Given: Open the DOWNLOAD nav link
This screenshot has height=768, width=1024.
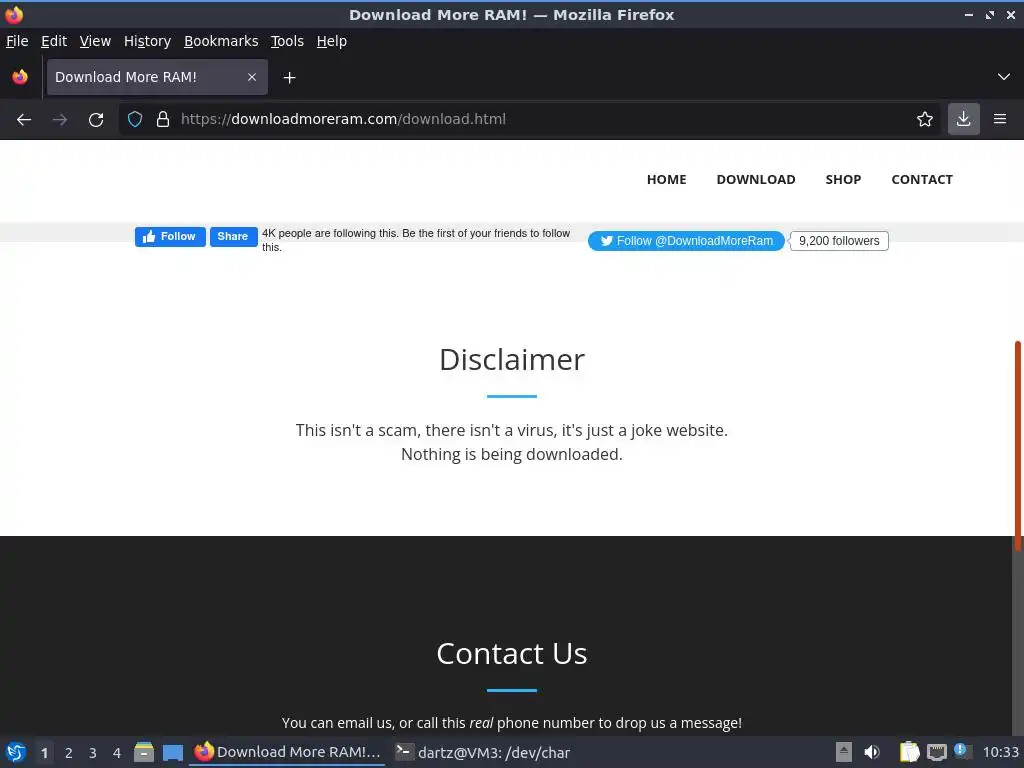Looking at the screenshot, I should click(756, 180).
